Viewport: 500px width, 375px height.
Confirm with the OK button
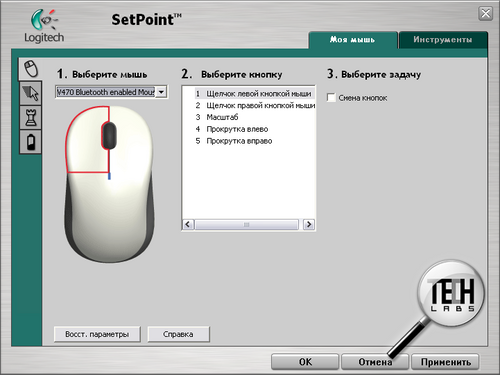click(305, 362)
